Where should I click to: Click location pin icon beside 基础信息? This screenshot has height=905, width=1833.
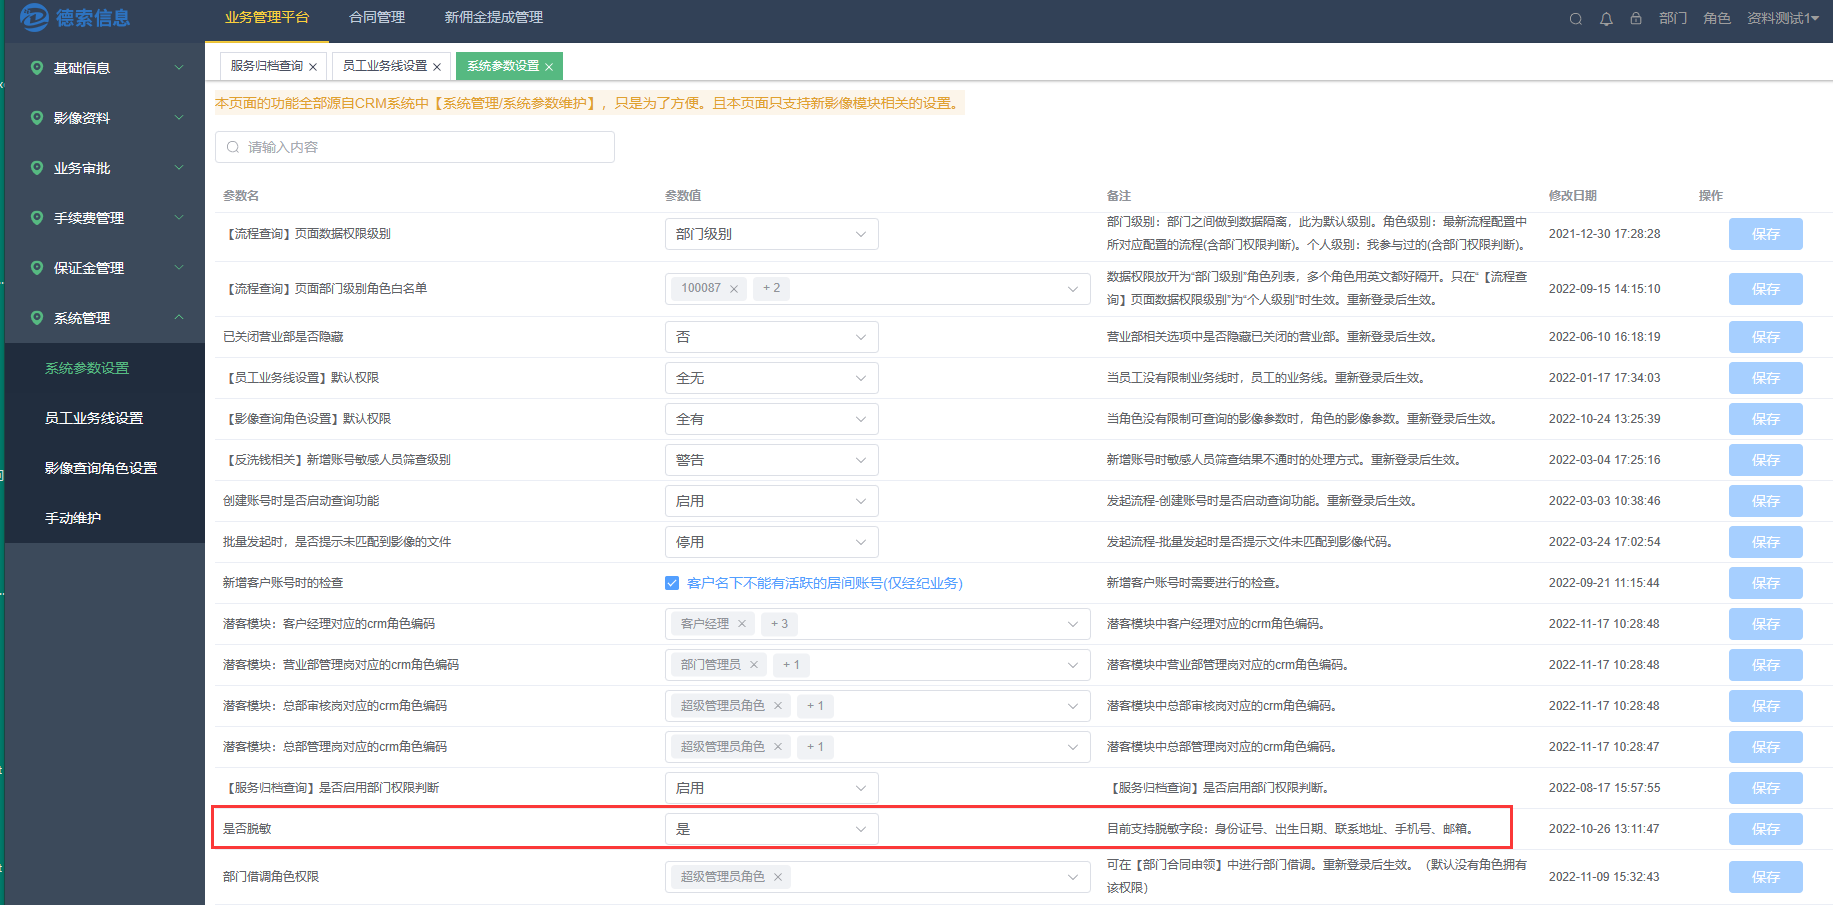[37, 68]
